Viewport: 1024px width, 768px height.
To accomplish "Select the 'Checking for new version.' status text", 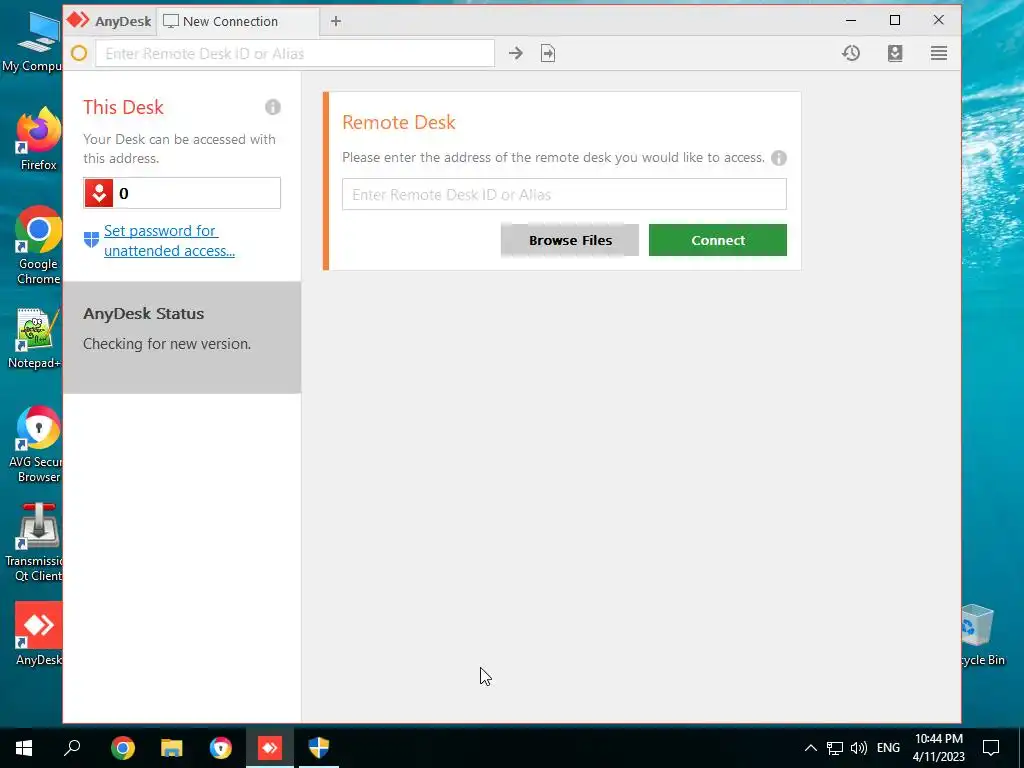I will coord(167,344).
